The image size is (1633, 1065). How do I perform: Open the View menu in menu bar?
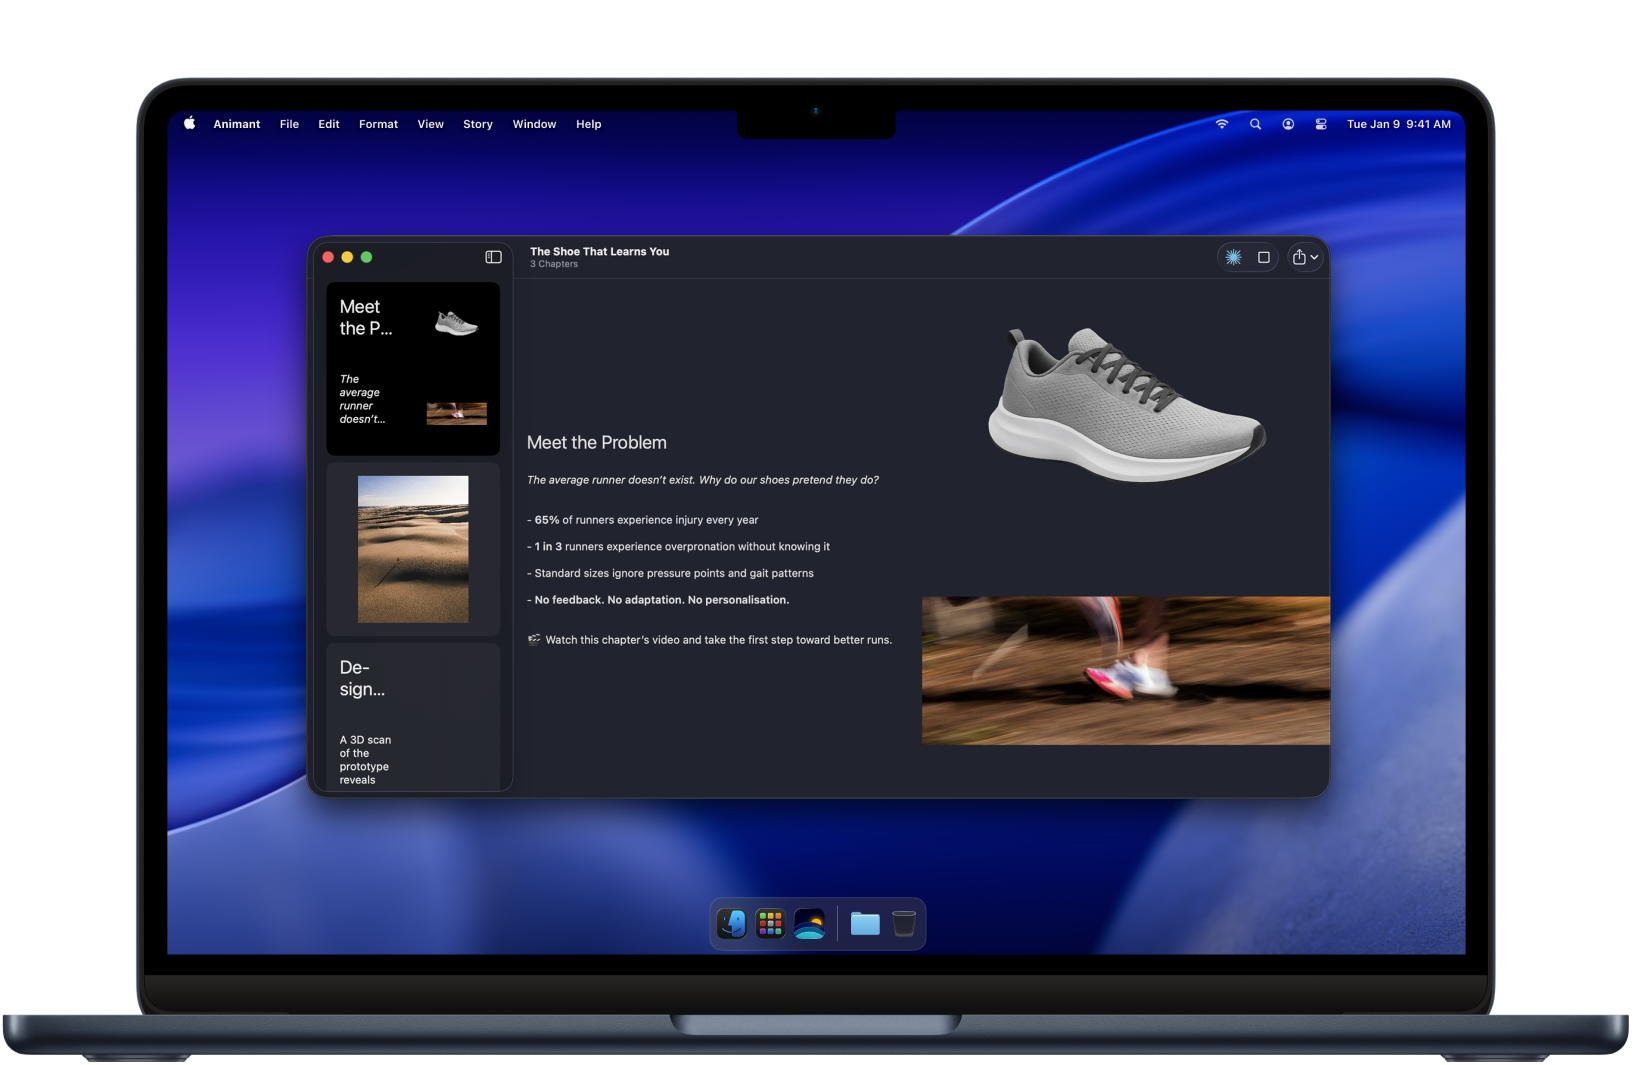point(430,124)
